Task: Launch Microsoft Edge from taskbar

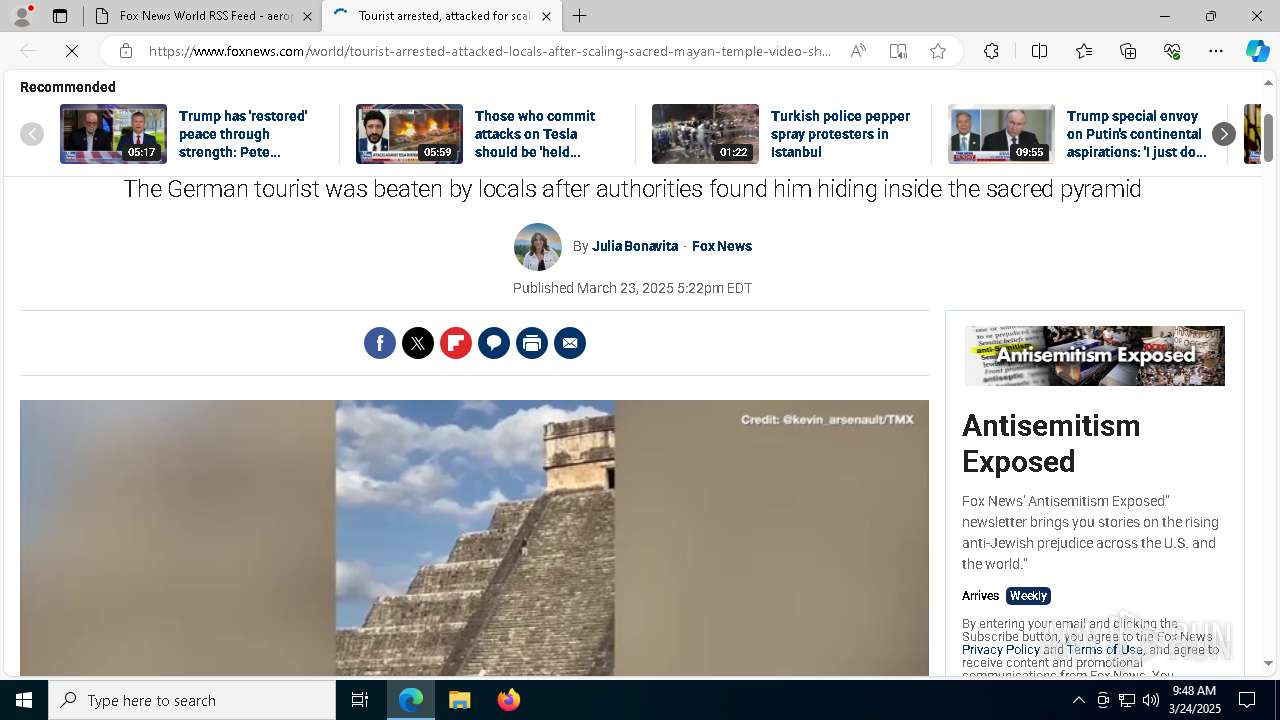Action: click(x=411, y=700)
